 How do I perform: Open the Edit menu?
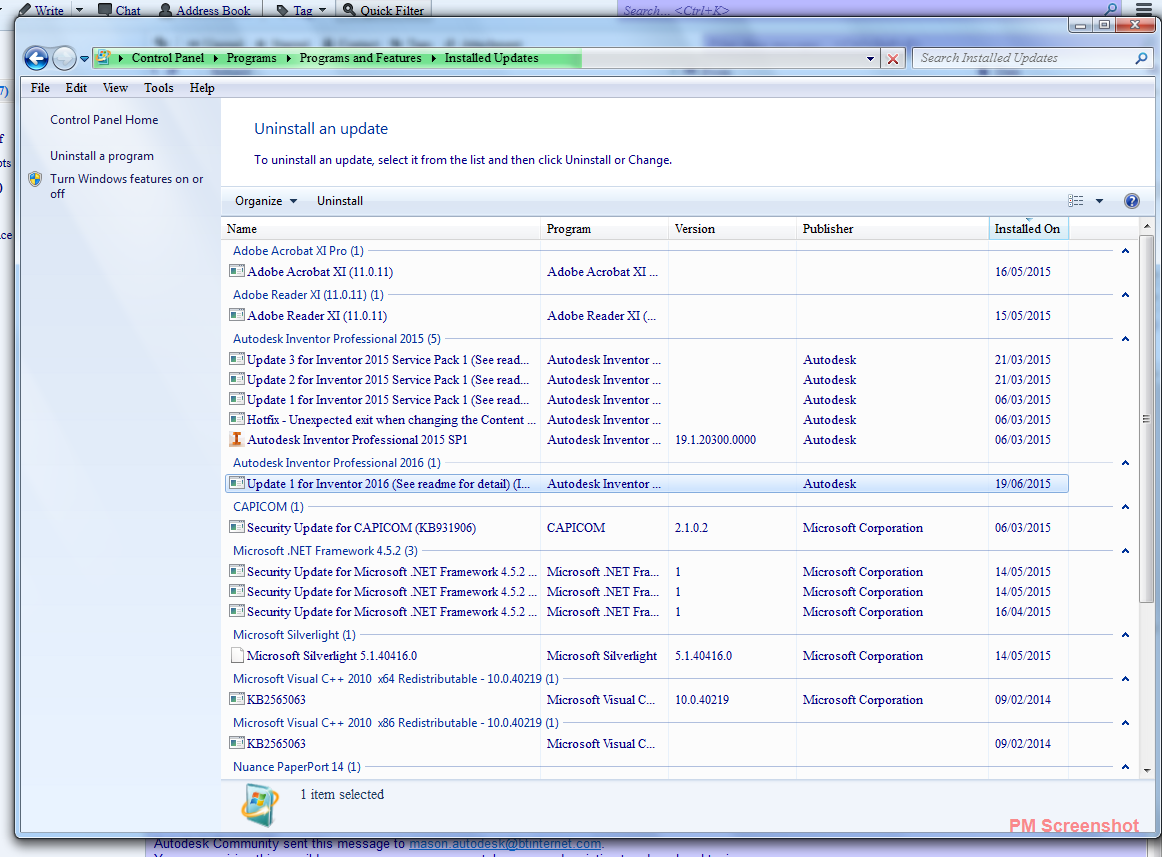(76, 87)
